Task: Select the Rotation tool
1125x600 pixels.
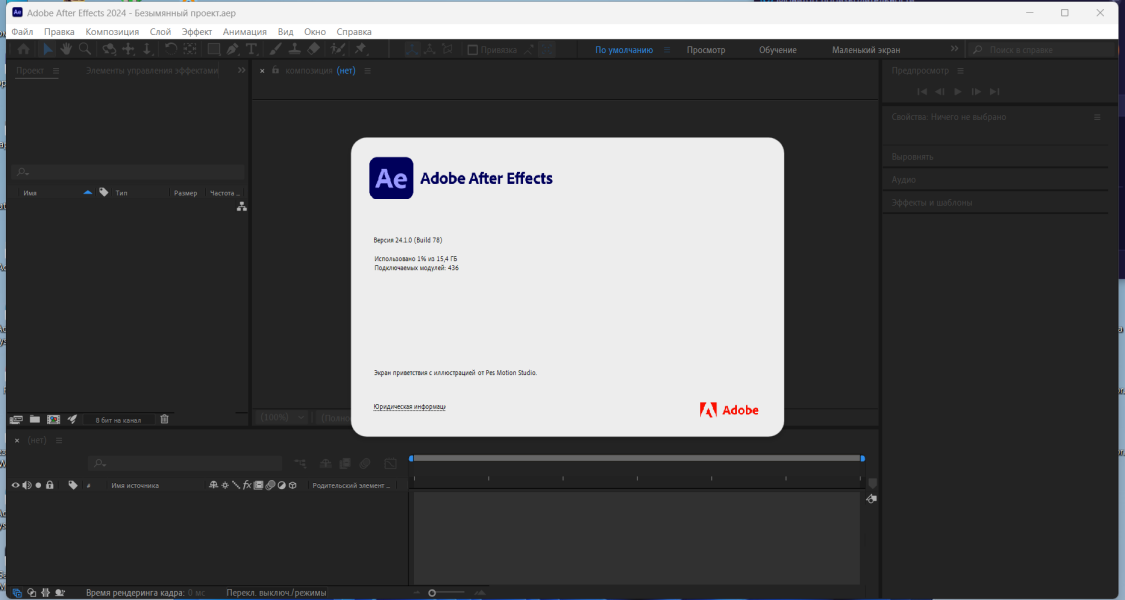Action: (171, 49)
